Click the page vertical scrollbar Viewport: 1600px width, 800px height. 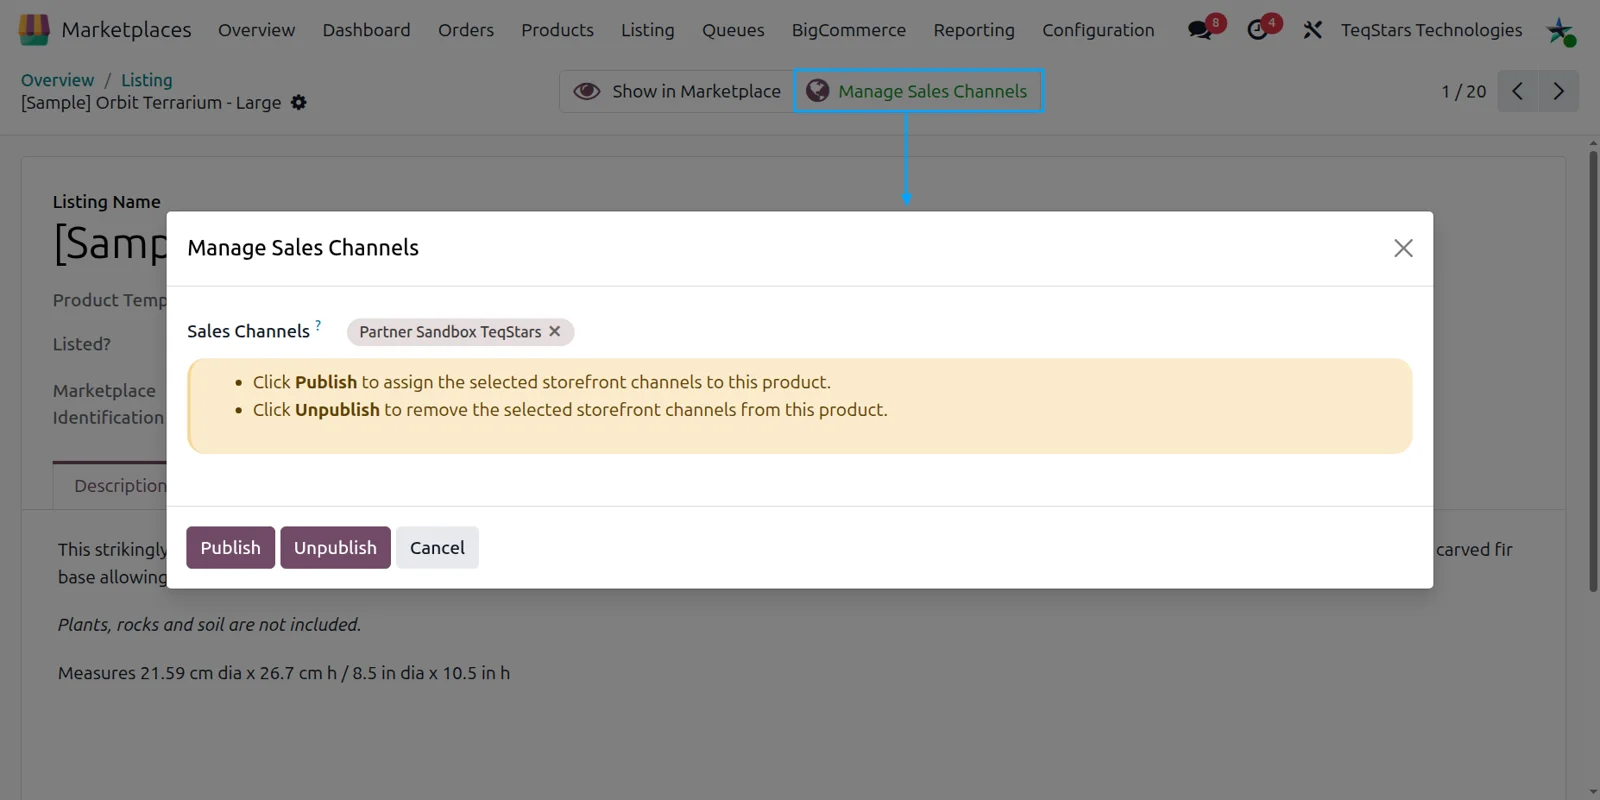[1593, 370]
